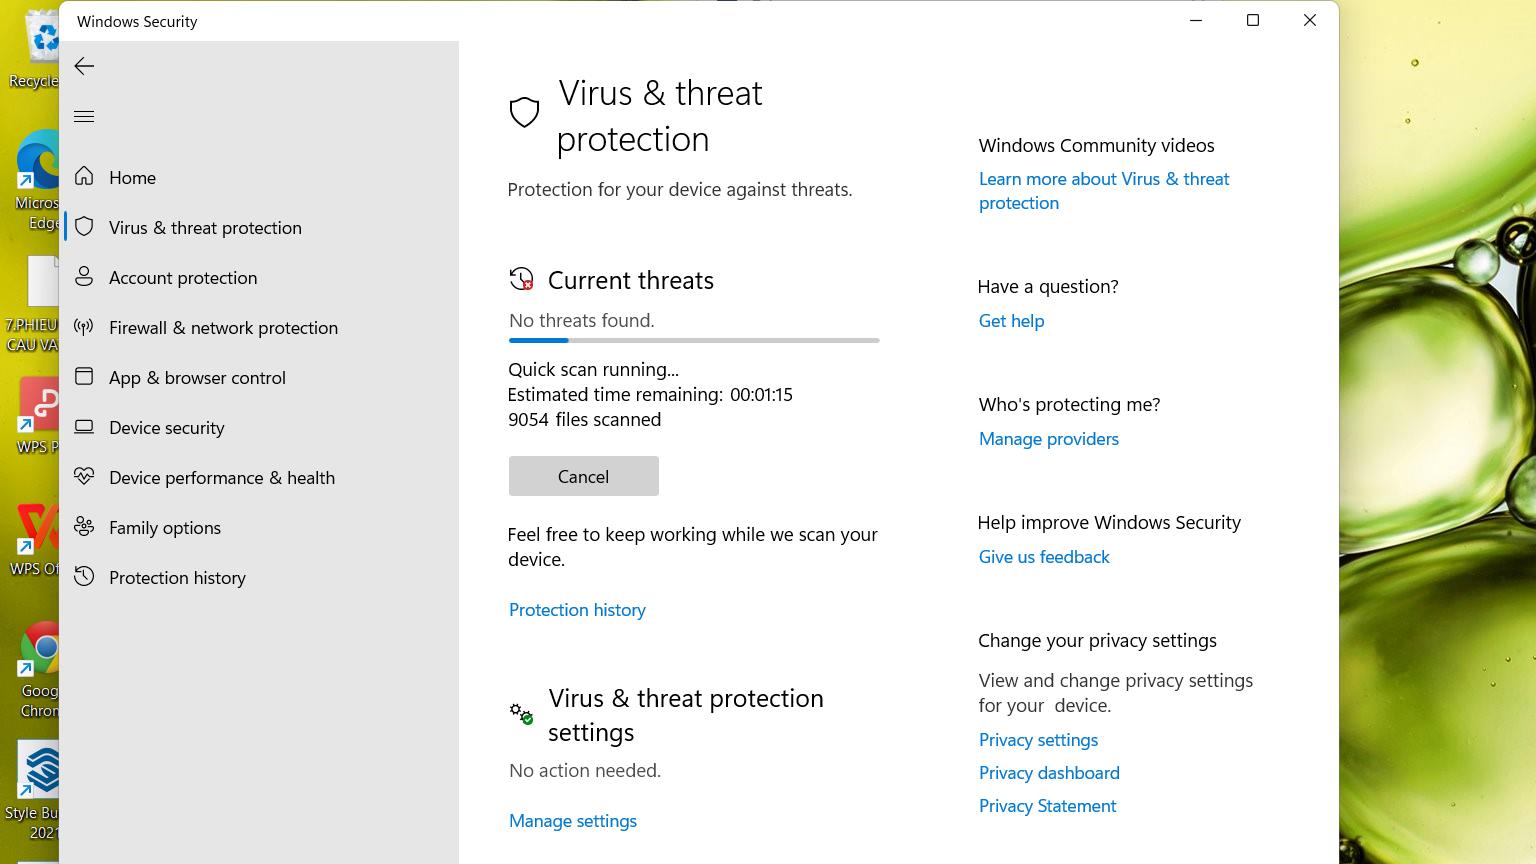Click the Device performance heart icon
This screenshot has width=1536, height=864.
coord(84,477)
